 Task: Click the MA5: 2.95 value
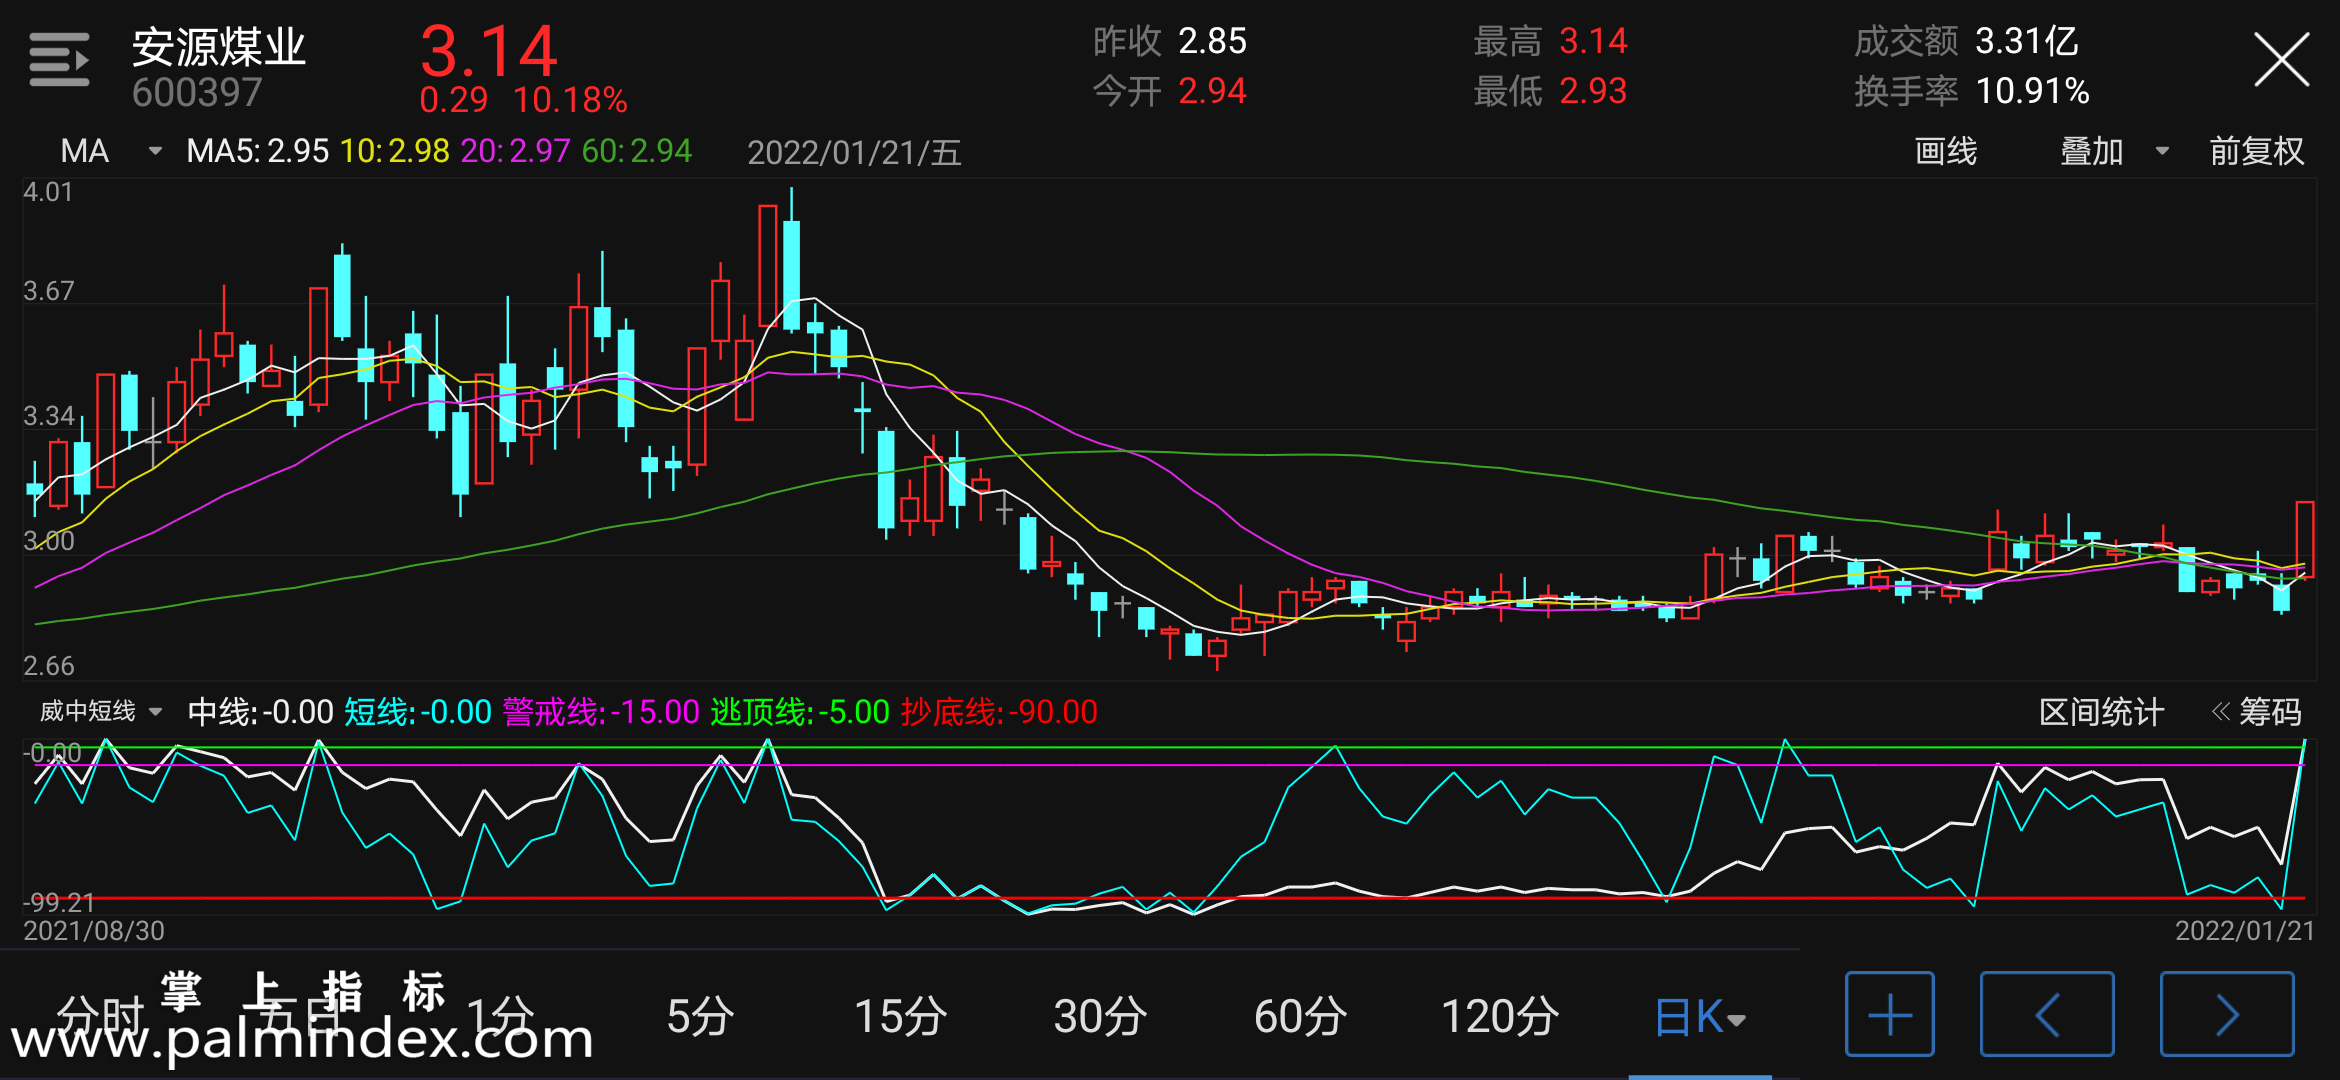257,151
